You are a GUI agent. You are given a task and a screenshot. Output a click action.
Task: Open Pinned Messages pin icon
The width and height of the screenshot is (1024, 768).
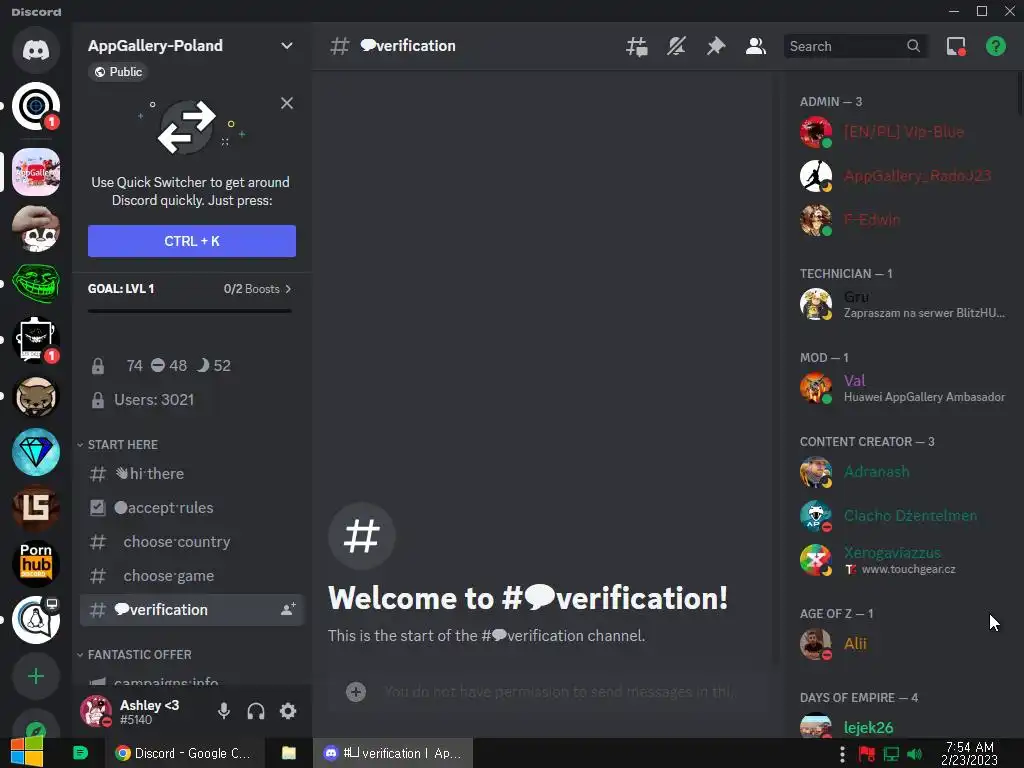[716, 46]
